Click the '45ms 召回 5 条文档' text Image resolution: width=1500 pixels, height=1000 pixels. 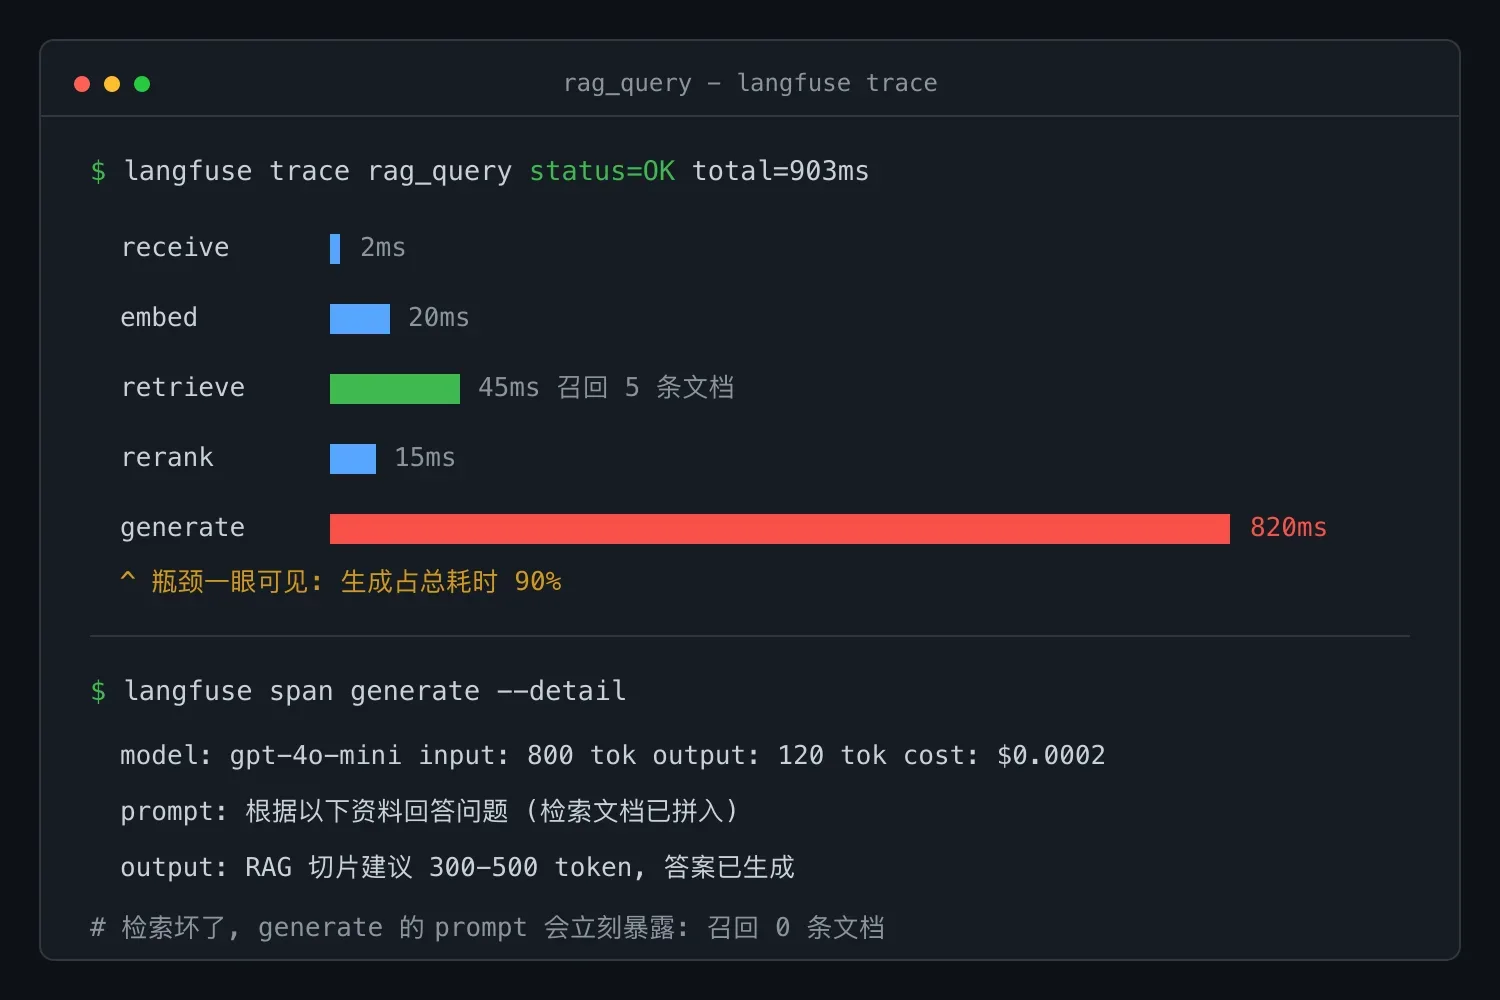[x=606, y=387]
